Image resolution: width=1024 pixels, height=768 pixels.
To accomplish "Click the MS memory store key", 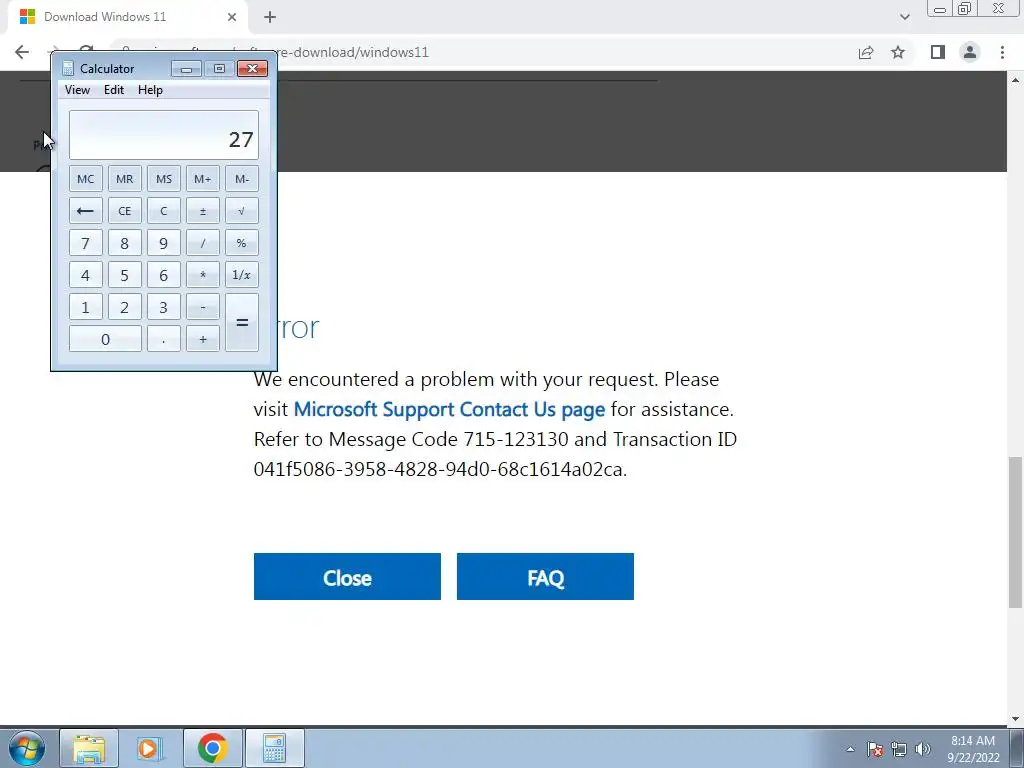I will click(x=163, y=179).
